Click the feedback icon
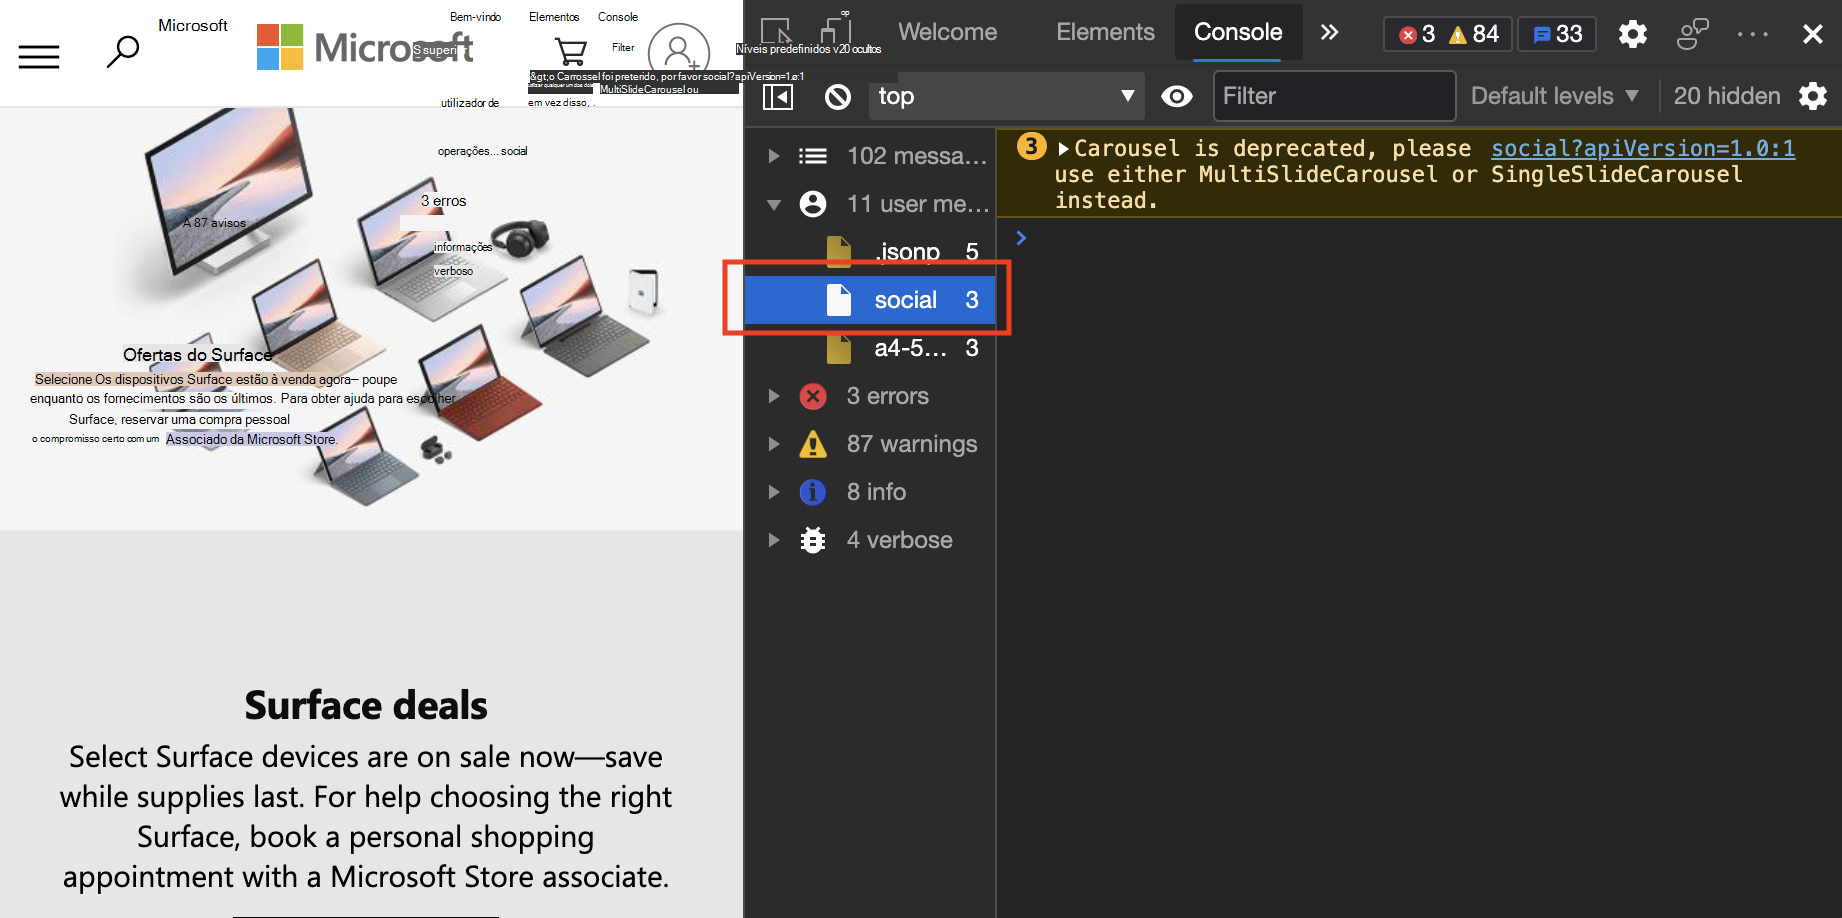This screenshot has height=918, width=1842. [1692, 34]
